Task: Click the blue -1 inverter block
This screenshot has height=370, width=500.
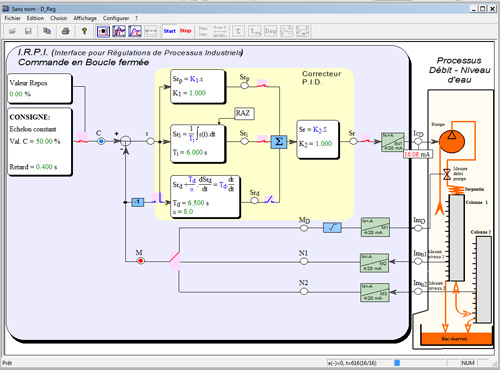Action: (138, 202)
